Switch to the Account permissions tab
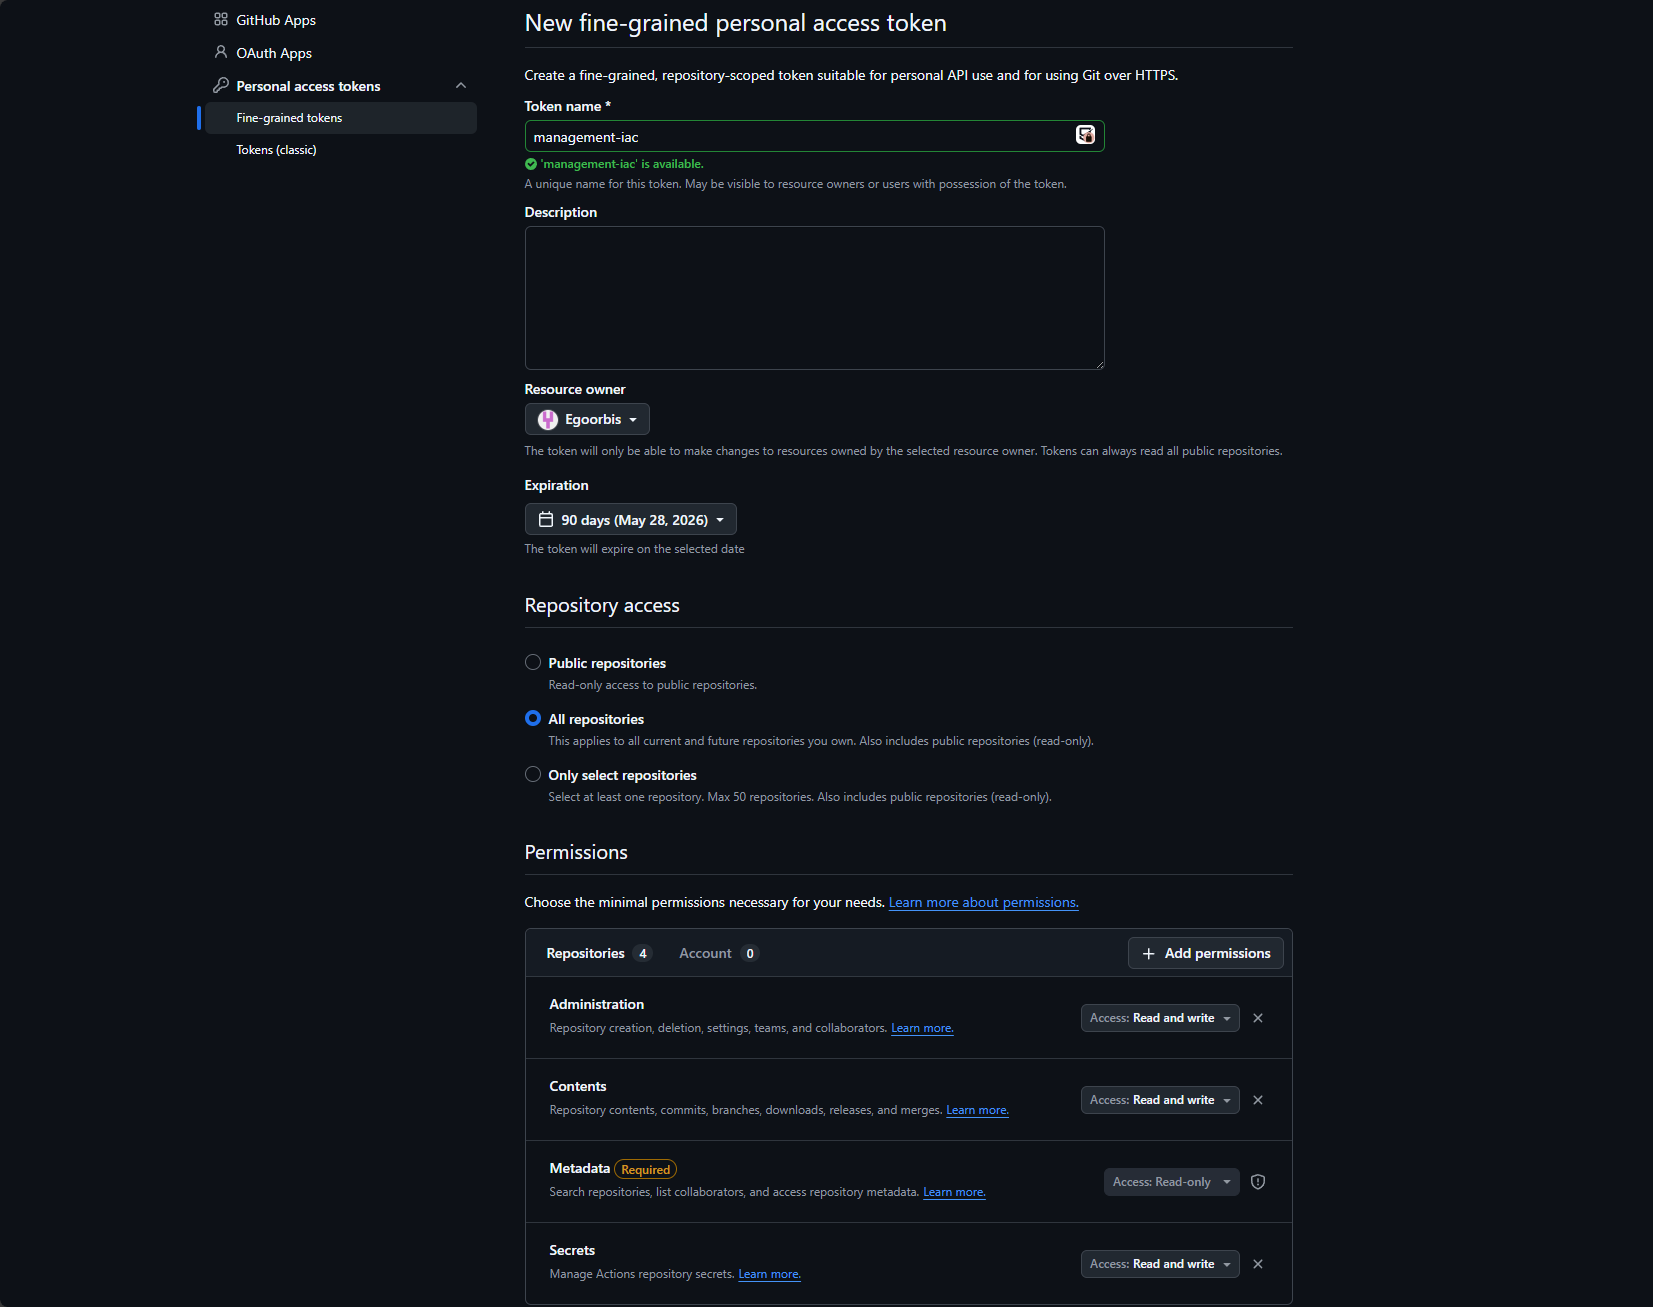The height and width of the screenshot is (1307, 1653). coord(717,953)
